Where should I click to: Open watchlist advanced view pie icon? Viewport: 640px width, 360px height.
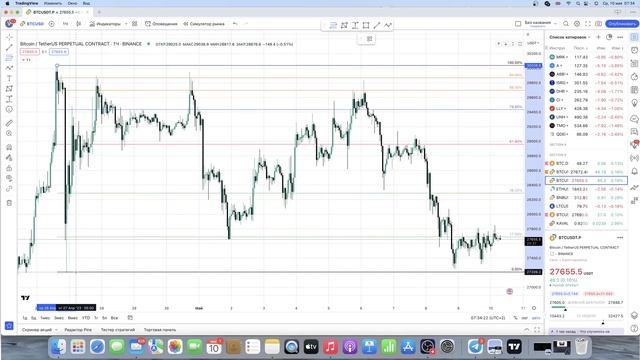click(609, 37)
